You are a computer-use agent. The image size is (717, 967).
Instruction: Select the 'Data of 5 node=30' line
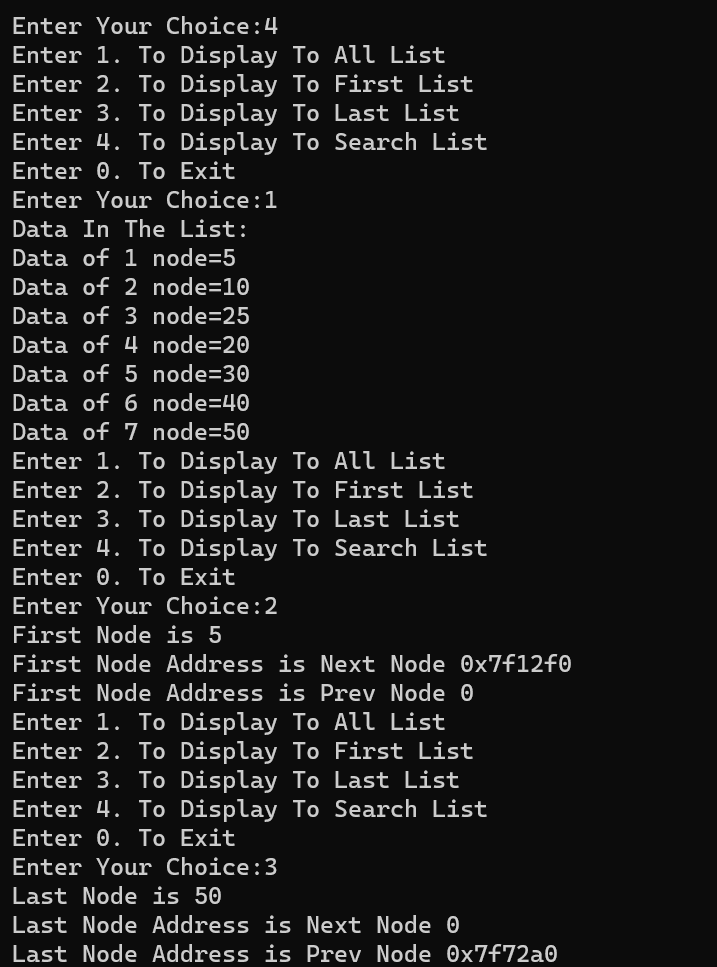[x=131, y=374]
